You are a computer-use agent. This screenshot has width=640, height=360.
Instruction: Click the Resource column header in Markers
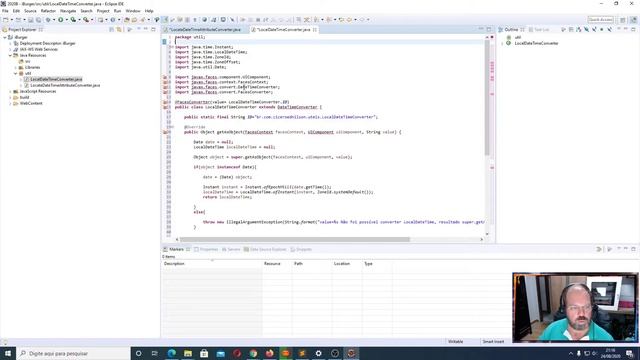click(x=277, y=264)
